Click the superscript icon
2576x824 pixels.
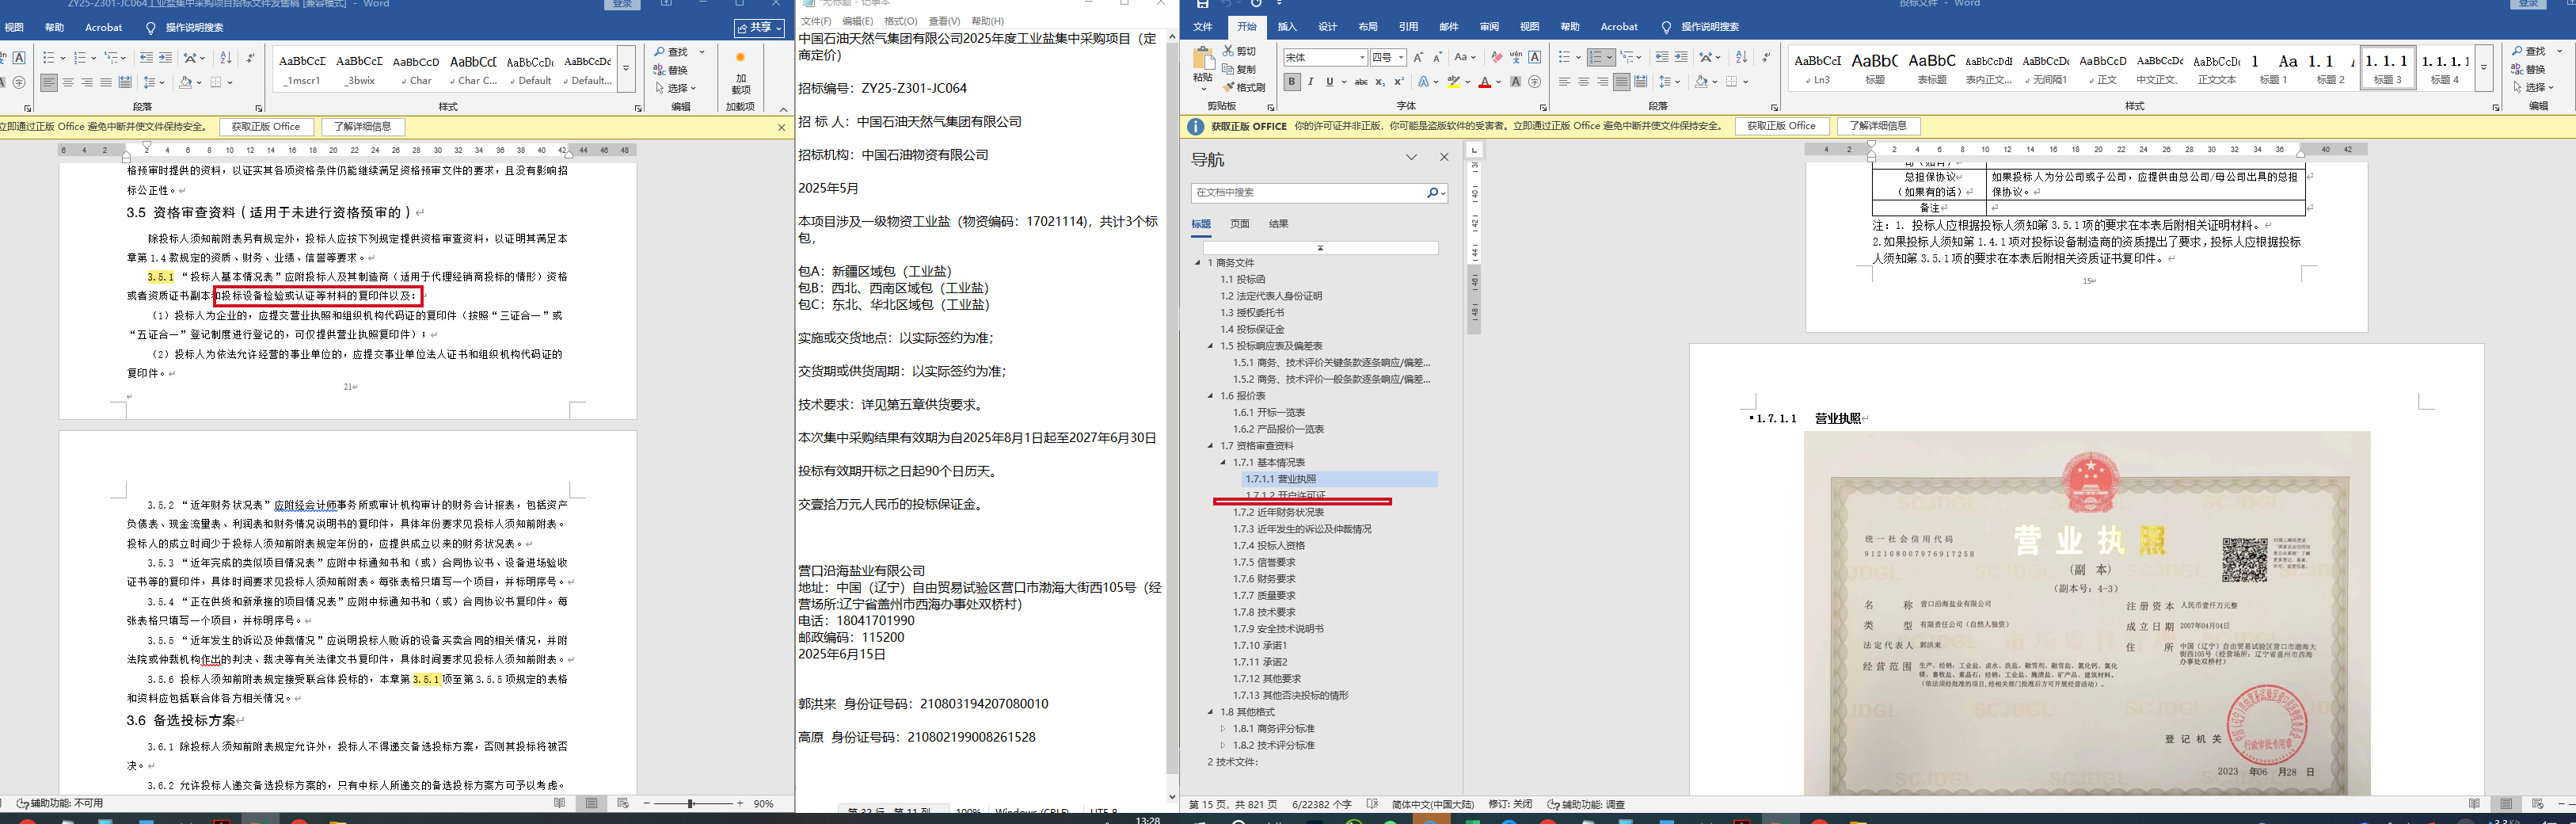[x=1399, y=82]
